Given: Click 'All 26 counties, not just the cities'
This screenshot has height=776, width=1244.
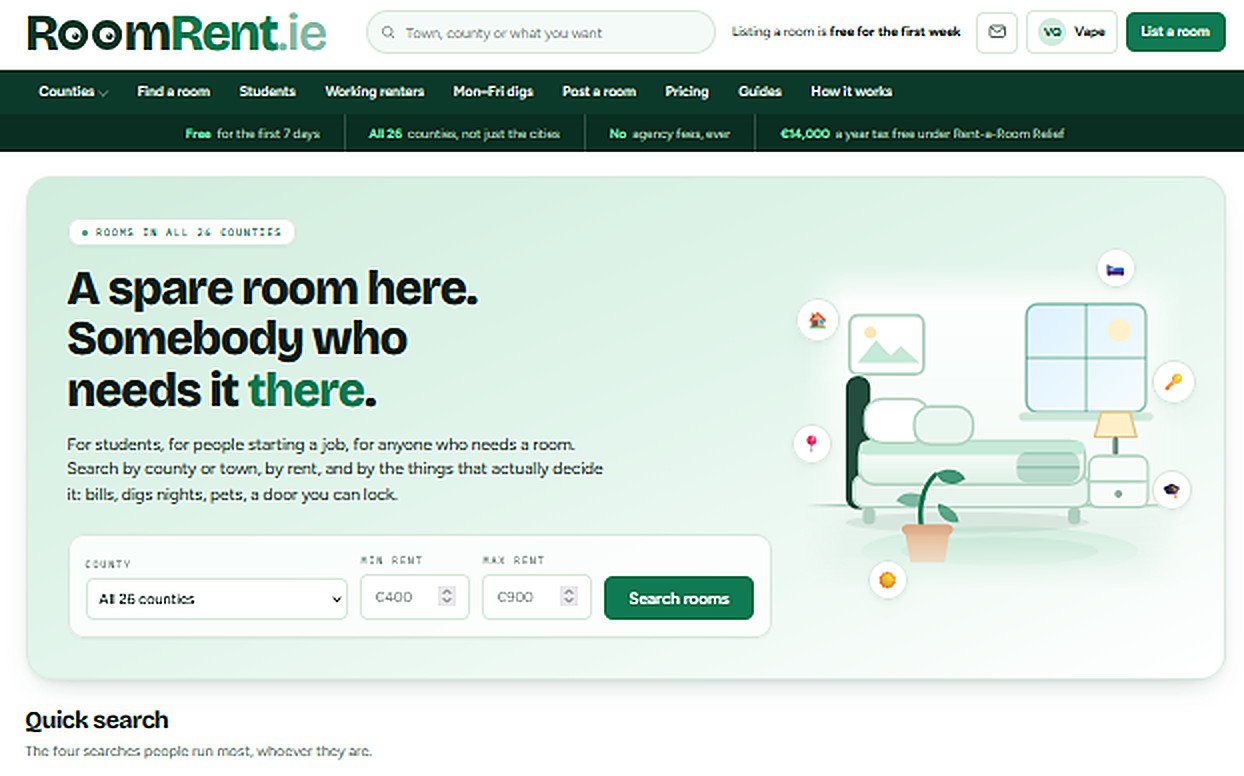Looking at the screenshot, I should click(x=464, y=133).
